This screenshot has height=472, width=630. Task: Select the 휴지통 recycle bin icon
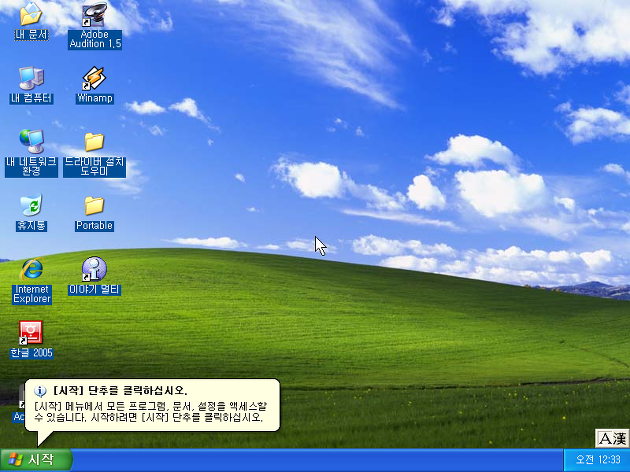pos(31,205)
